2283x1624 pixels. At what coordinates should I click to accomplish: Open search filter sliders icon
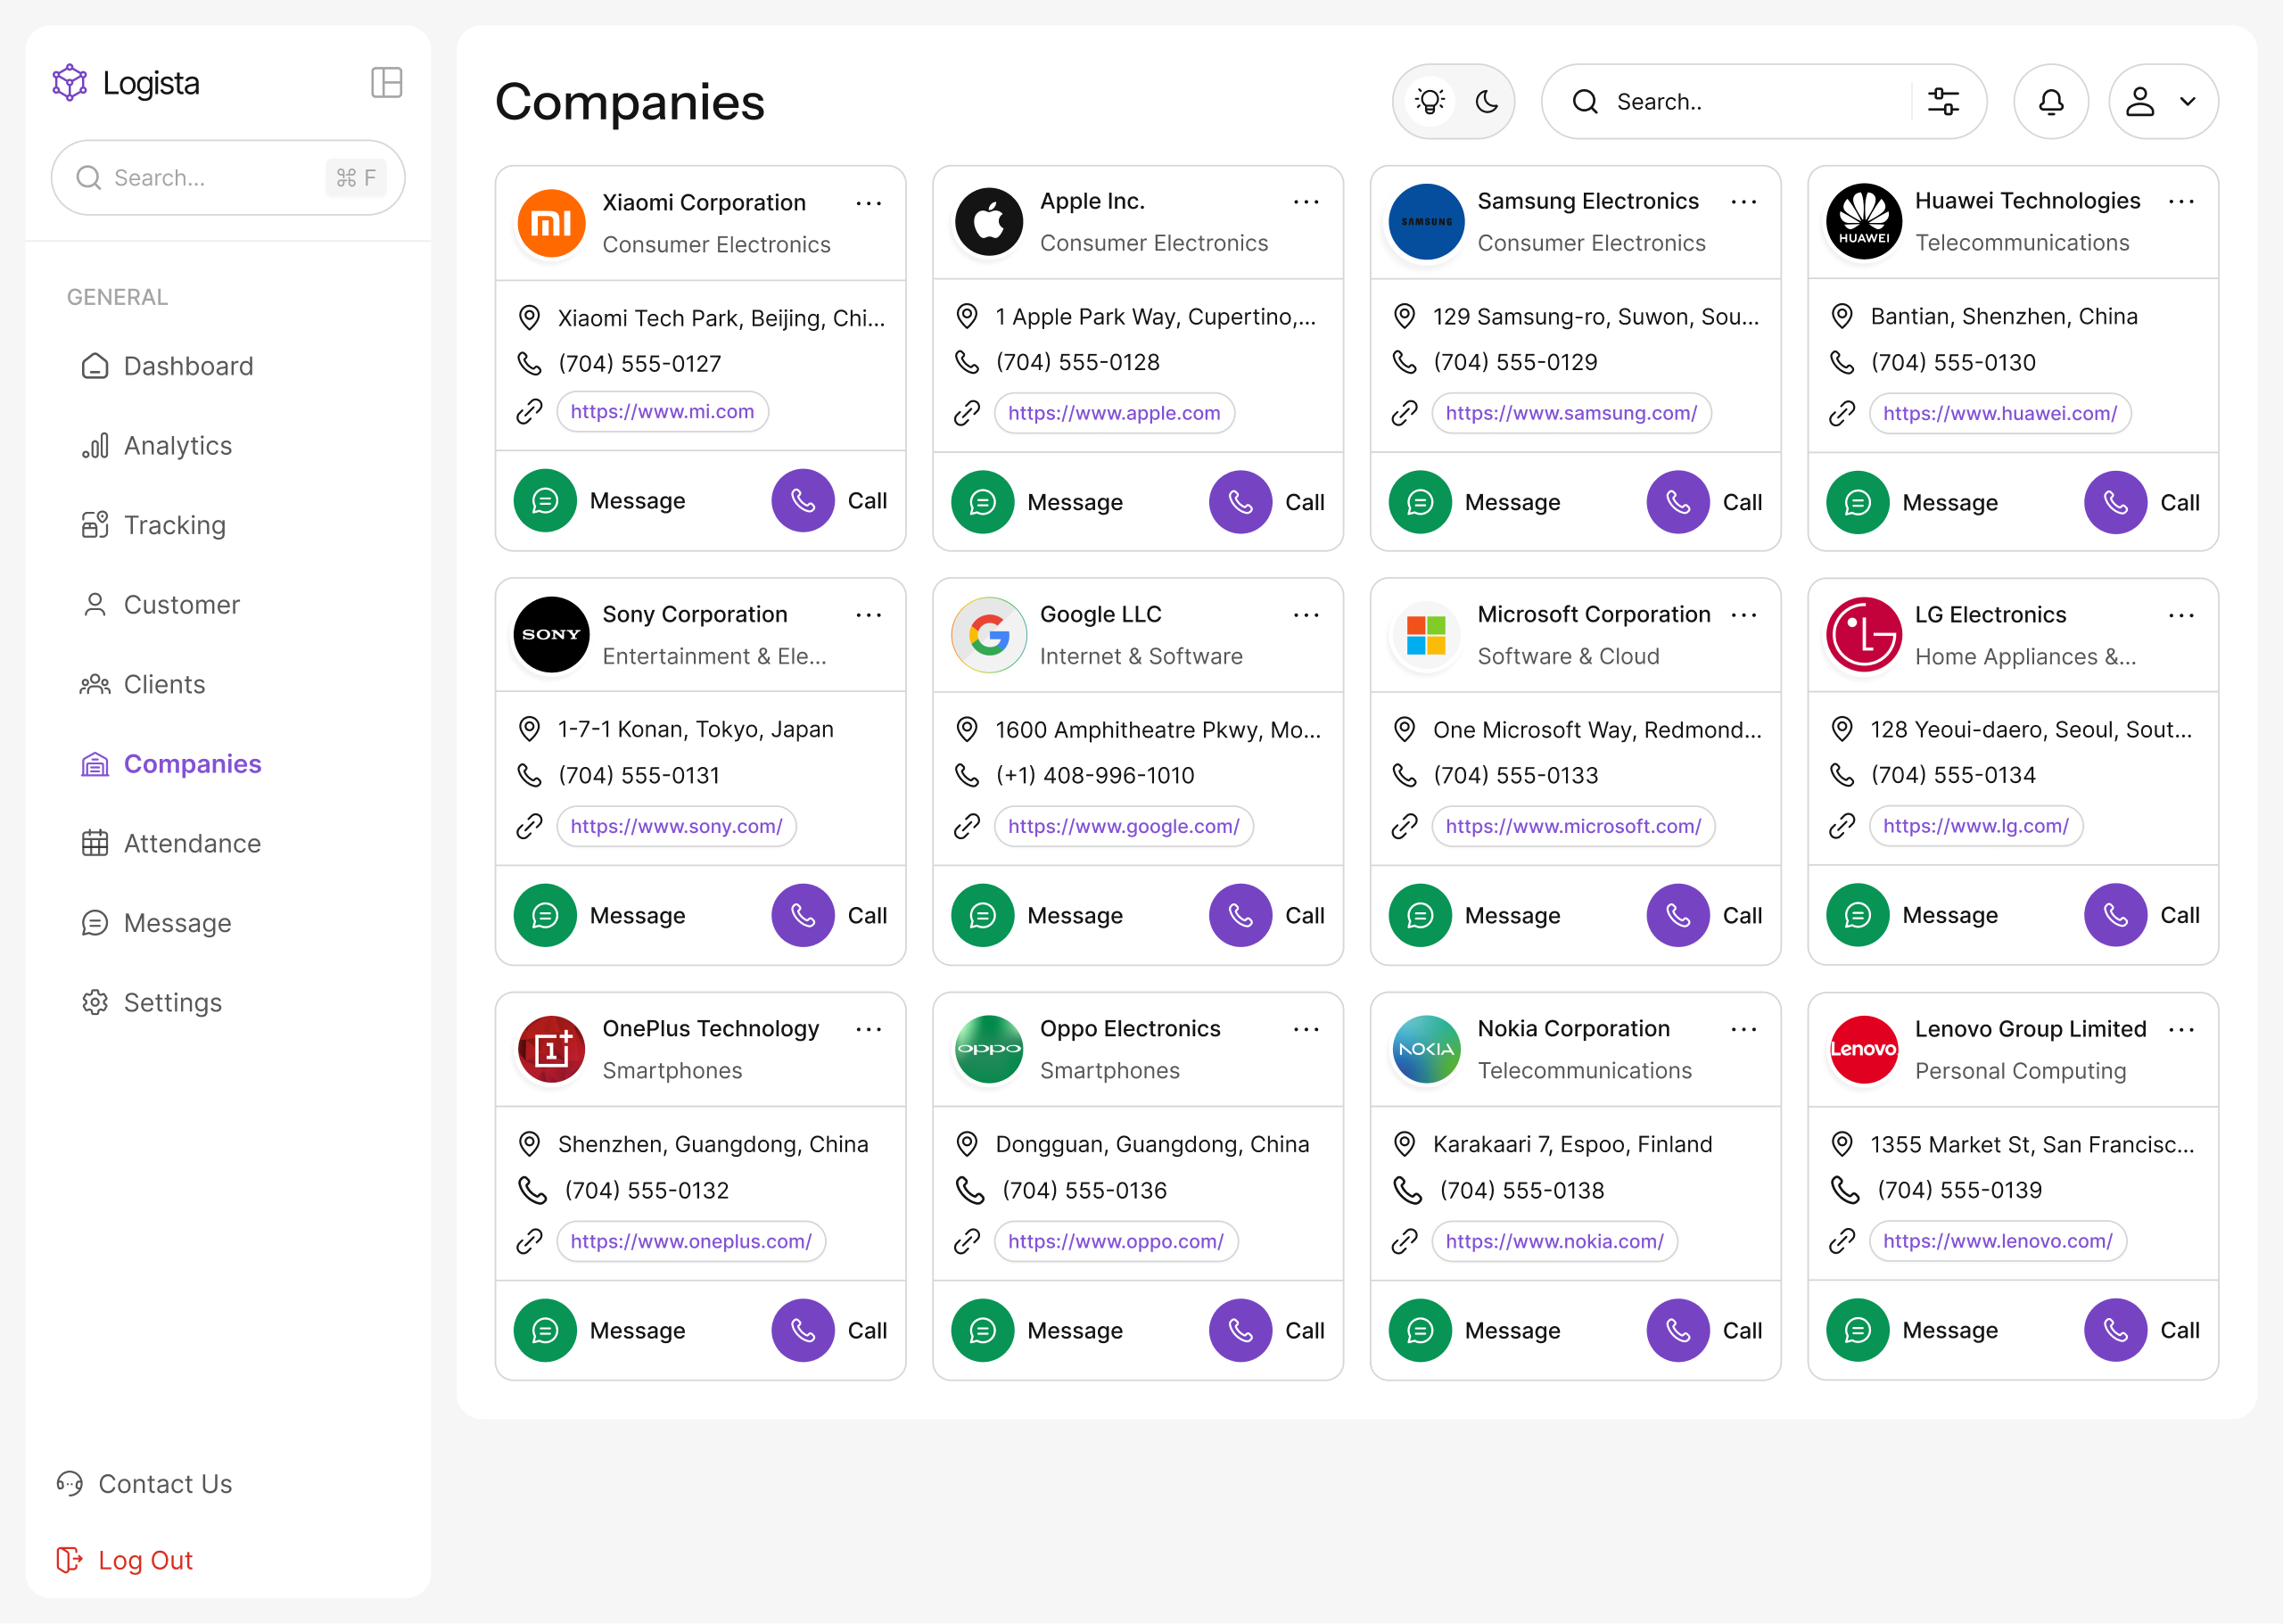tap(1943, 102)
